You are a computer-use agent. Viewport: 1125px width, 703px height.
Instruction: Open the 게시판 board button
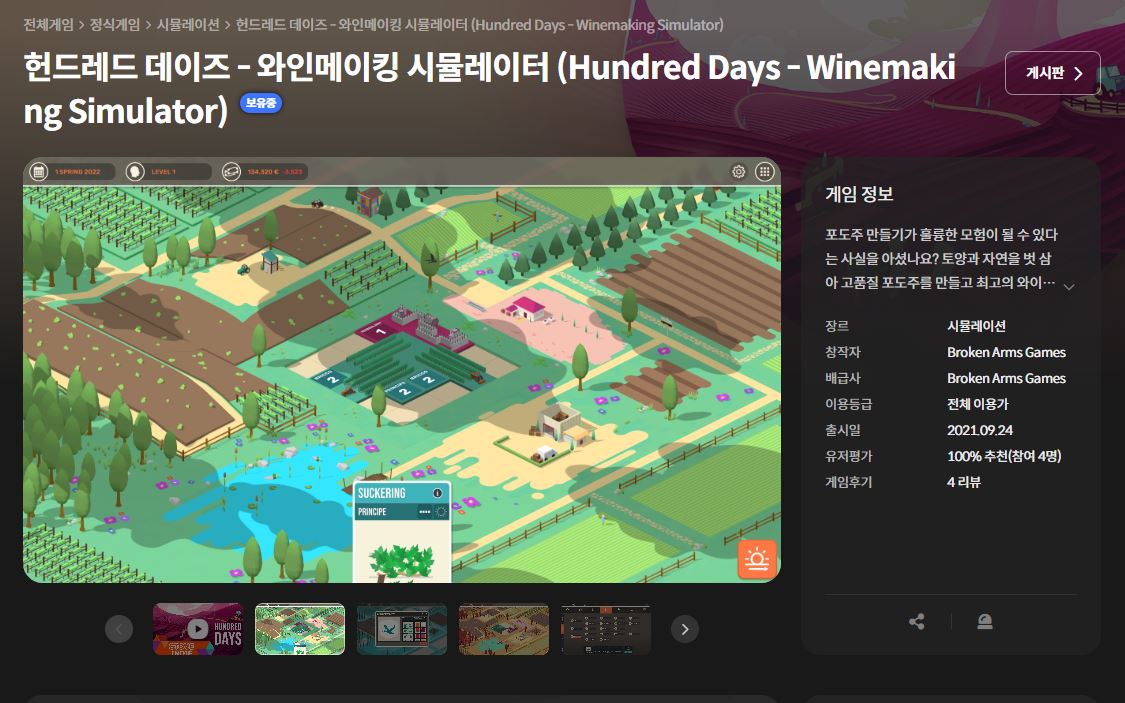click(1053, 73)
